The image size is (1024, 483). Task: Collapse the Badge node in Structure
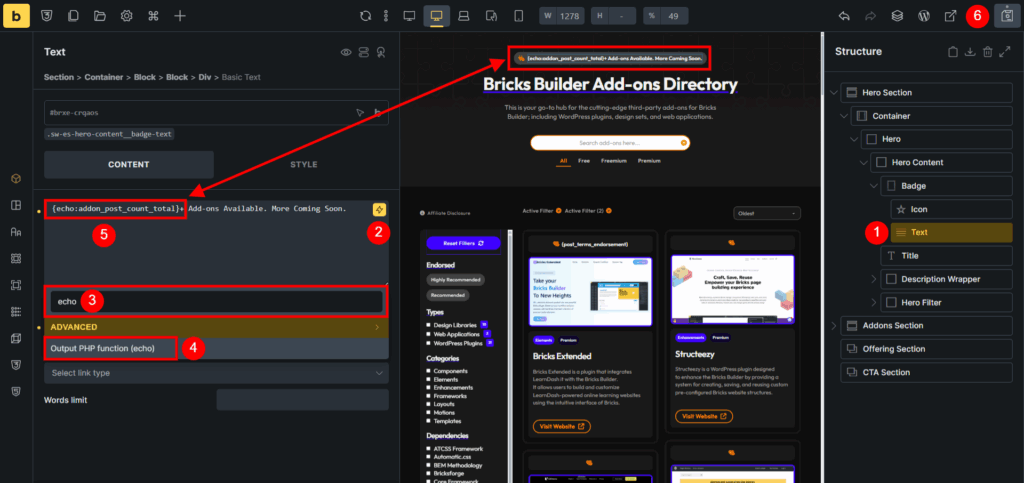pyautogui.click(x=874, y=186)
